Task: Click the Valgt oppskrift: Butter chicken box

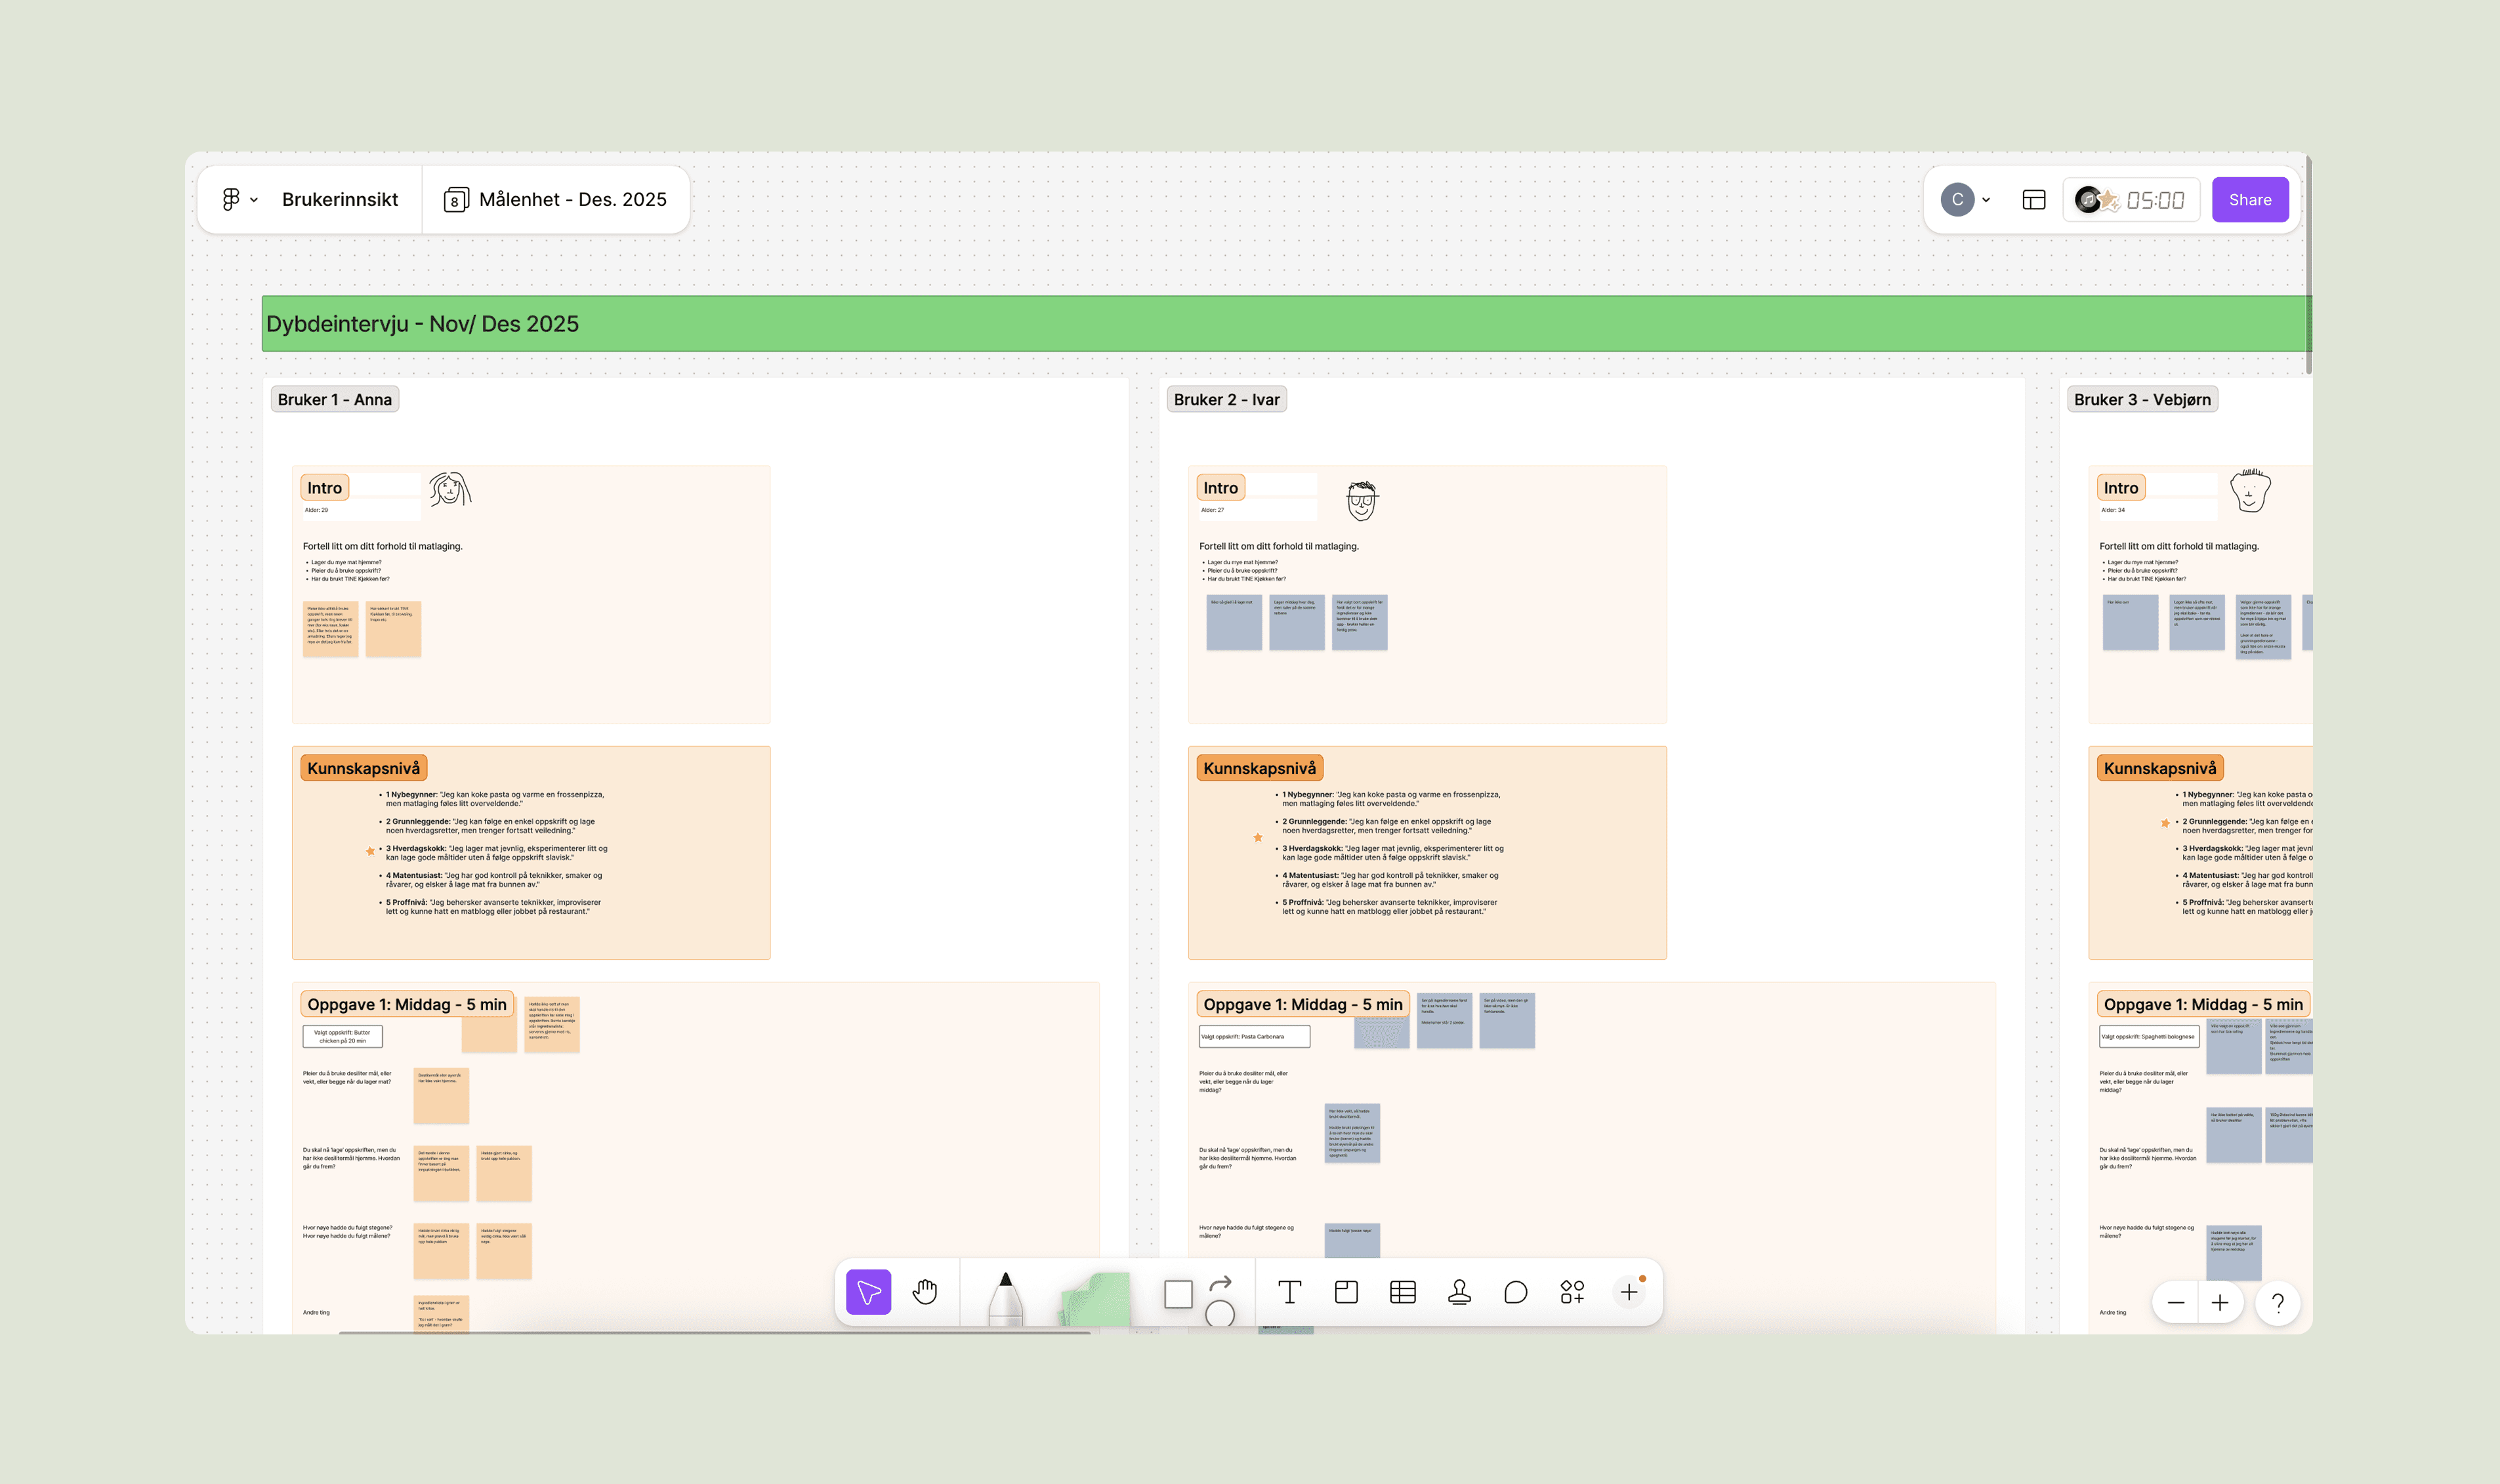Action: [342, 1036]
